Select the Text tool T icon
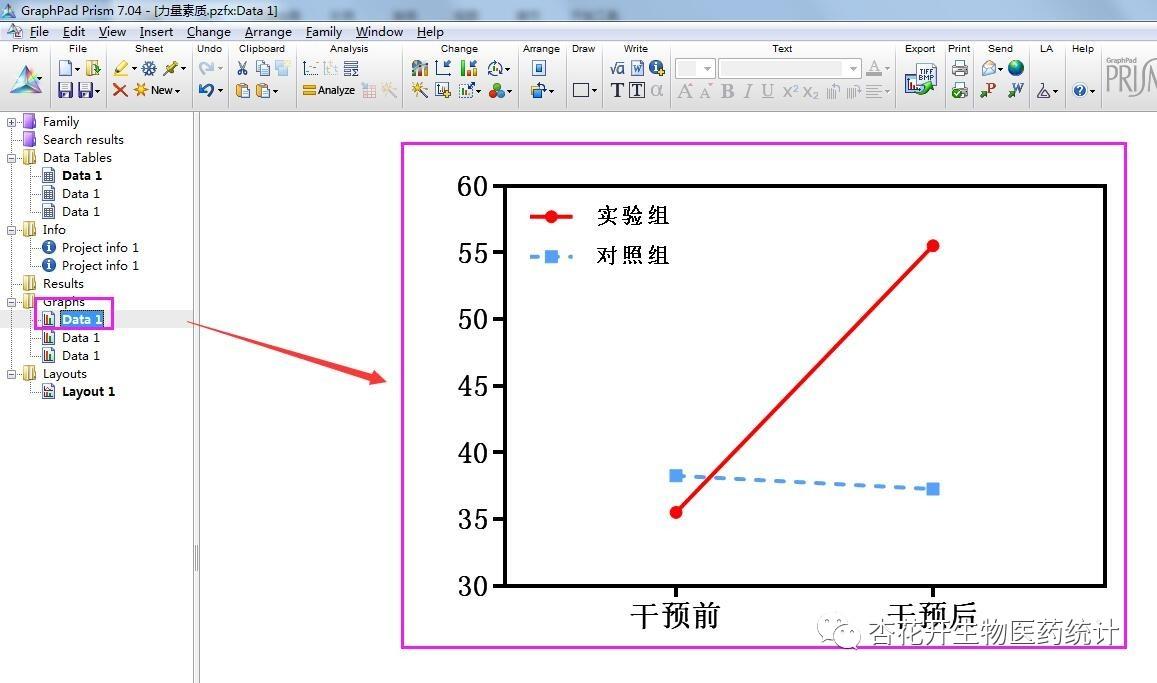 (x=618, y=89)
